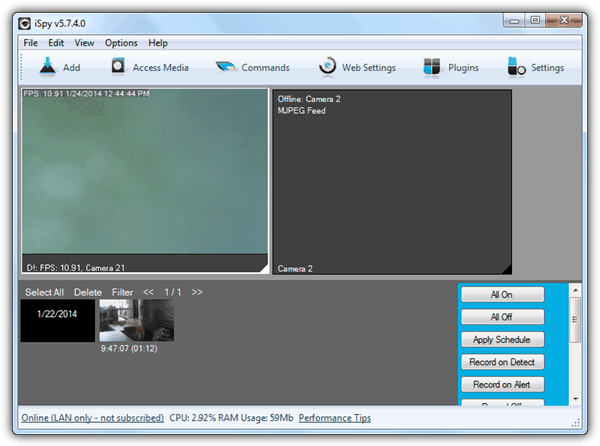Open the Help menu
Screen dimensions: 600x446
pyautogui.click(x=158, y=43)
